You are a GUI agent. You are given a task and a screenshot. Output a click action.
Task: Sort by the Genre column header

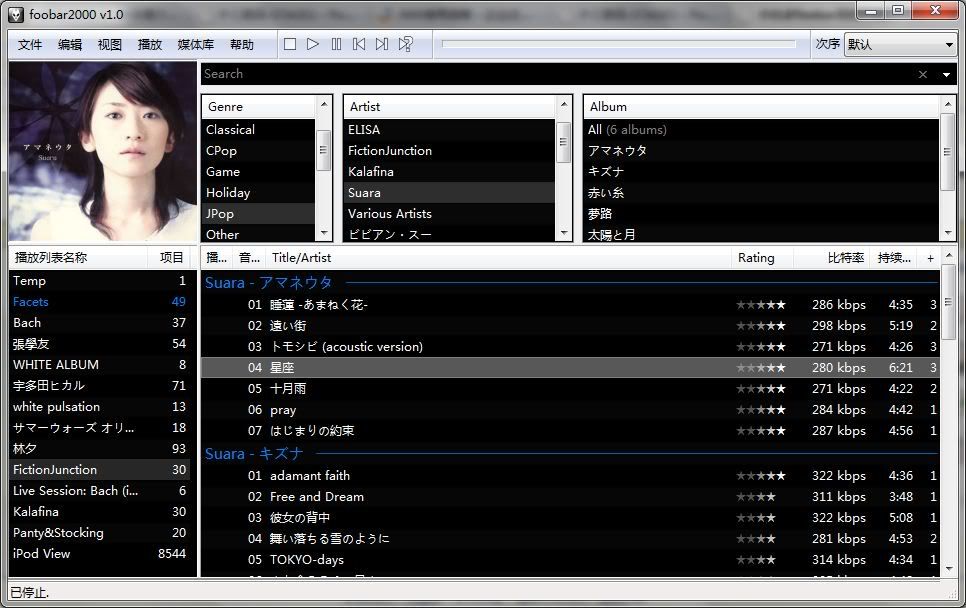click(259, 107)
